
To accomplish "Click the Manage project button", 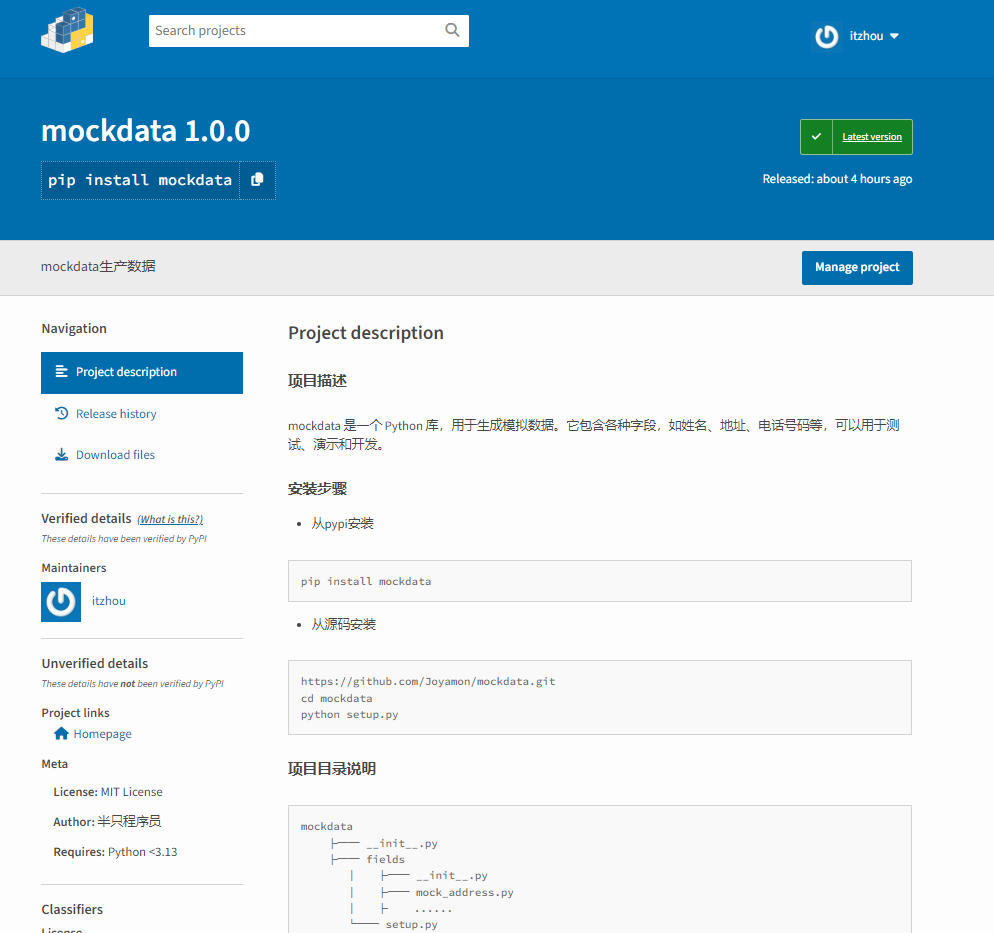I will (x=857, y=267).
